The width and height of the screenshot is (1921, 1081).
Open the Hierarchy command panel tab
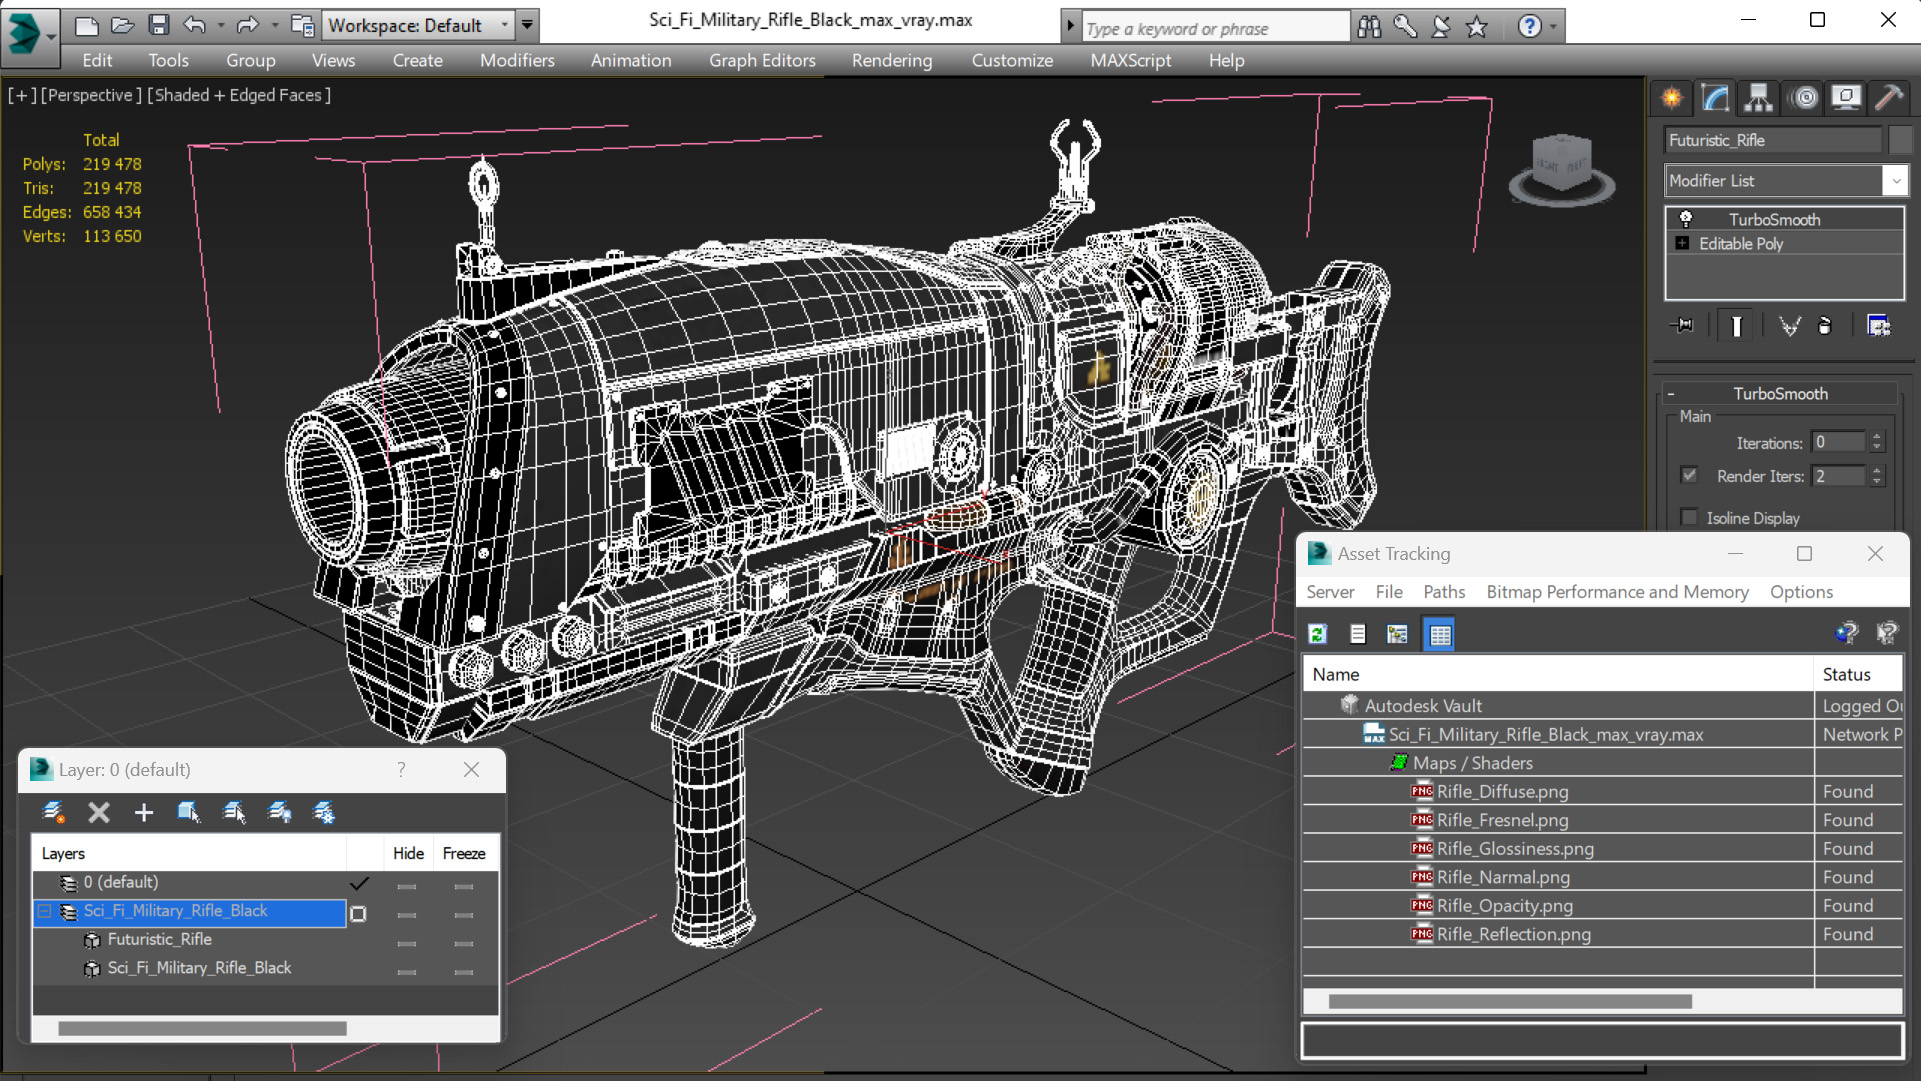click(x=1758, y=98)
